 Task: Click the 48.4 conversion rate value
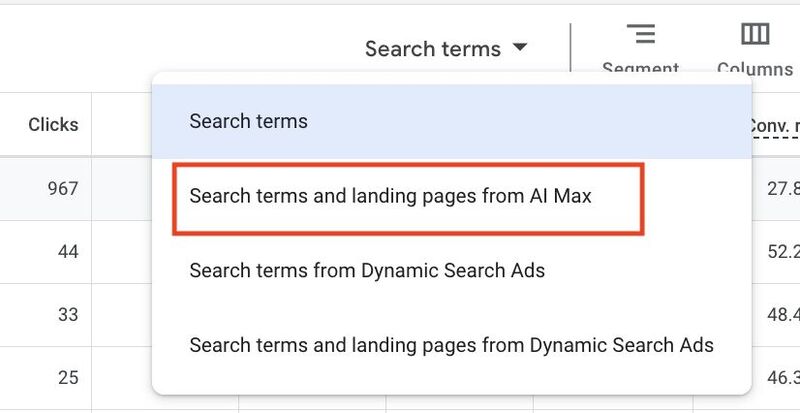pyautogui.click(x=783, y=314)
